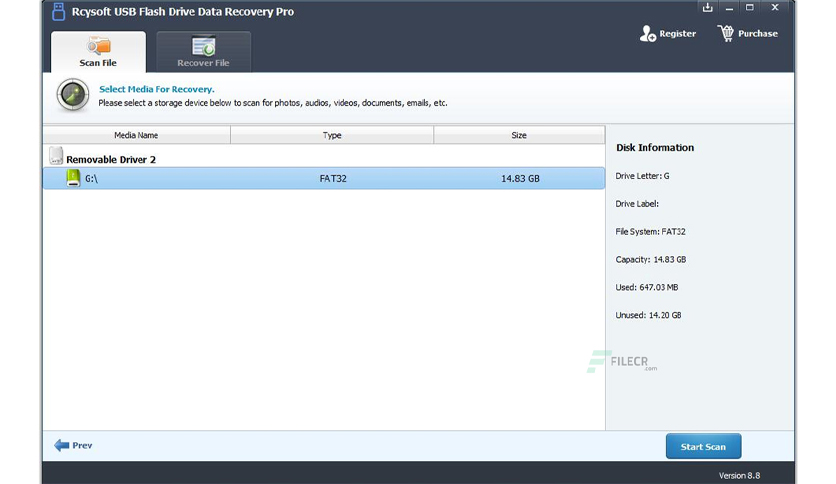
Task: Sort by Media Name column header
Action: [x=136, y=135]
